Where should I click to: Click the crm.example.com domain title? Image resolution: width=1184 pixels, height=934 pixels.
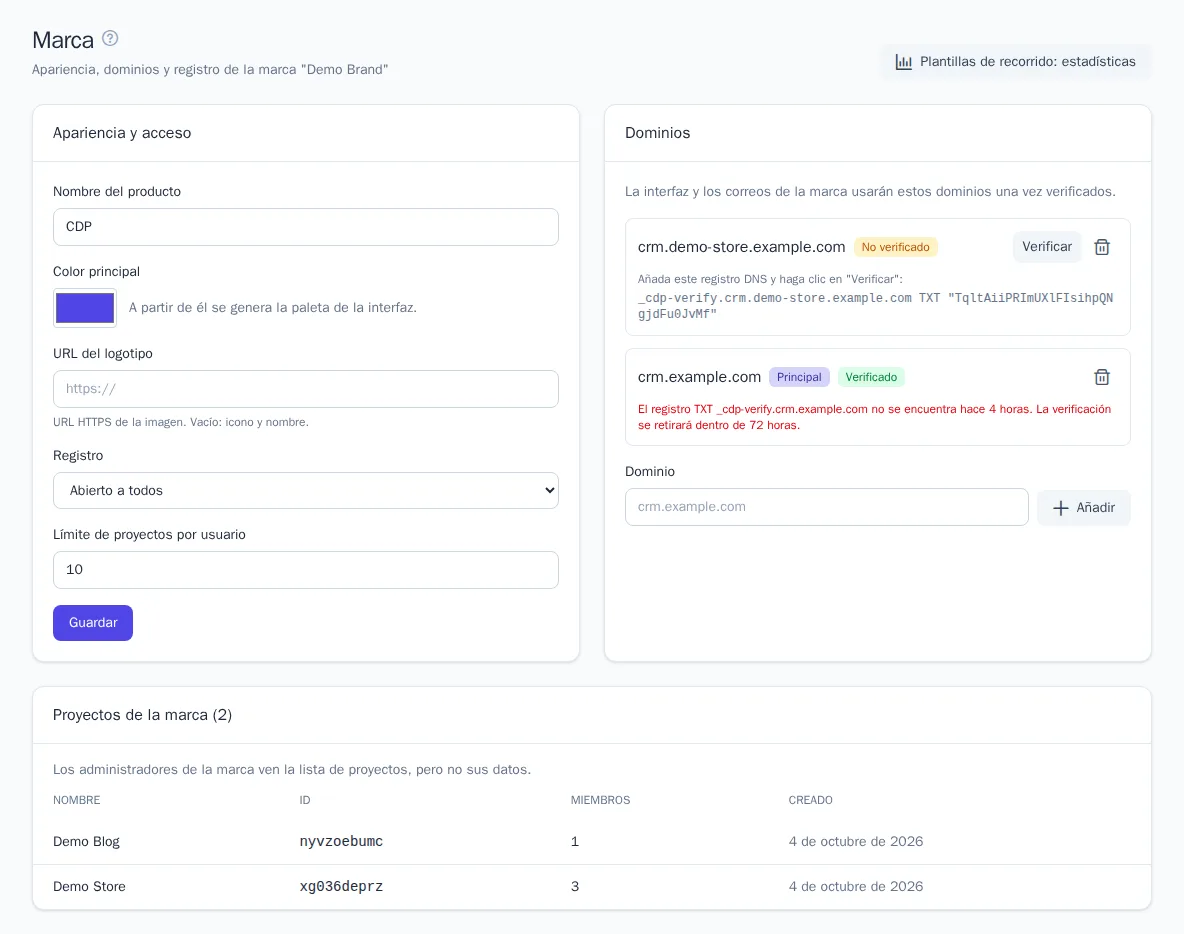tap(699, 377)
